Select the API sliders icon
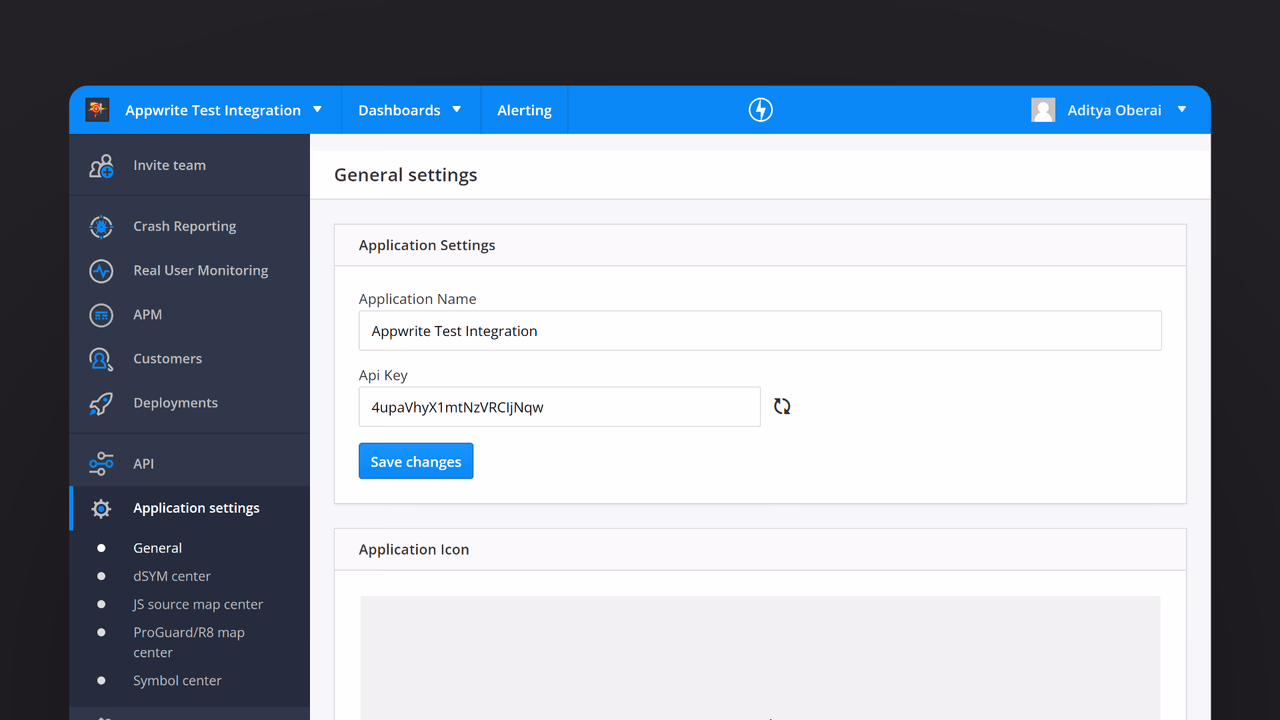Image resolution: width=1280 pixels, height=720 pixels. tap(101, 463)
